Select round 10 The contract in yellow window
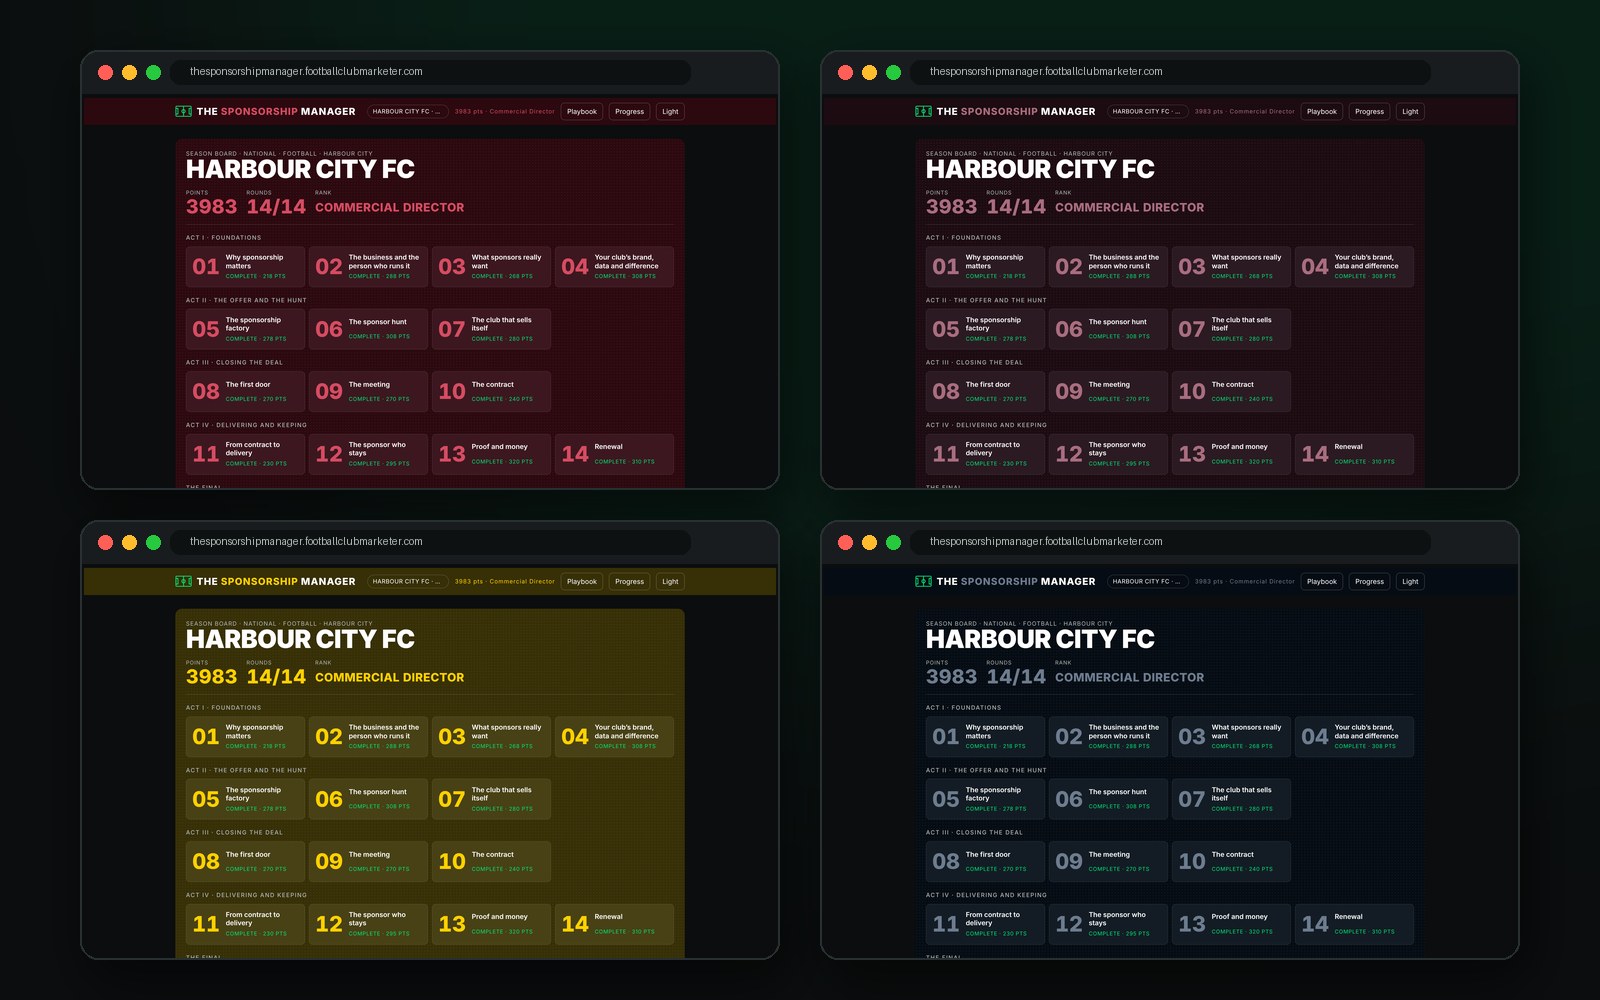This screenshot has width=1600, height=1000. tap(491, 861)
